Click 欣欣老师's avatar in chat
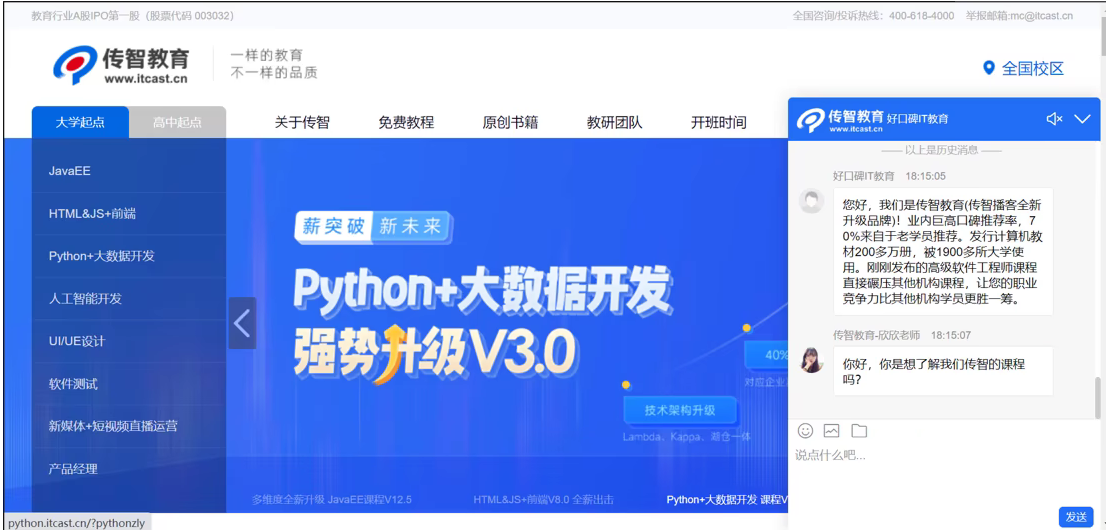 [x=811, y=361]
